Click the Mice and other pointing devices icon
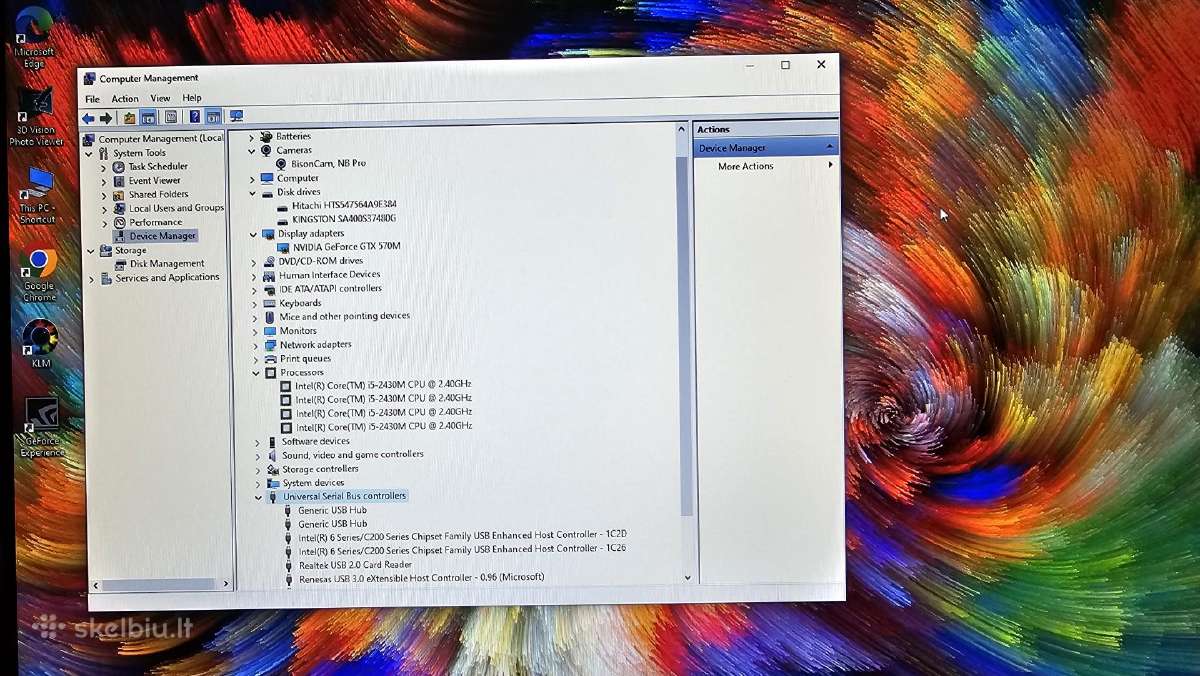The image size is (1200, 676). point(269,317)
